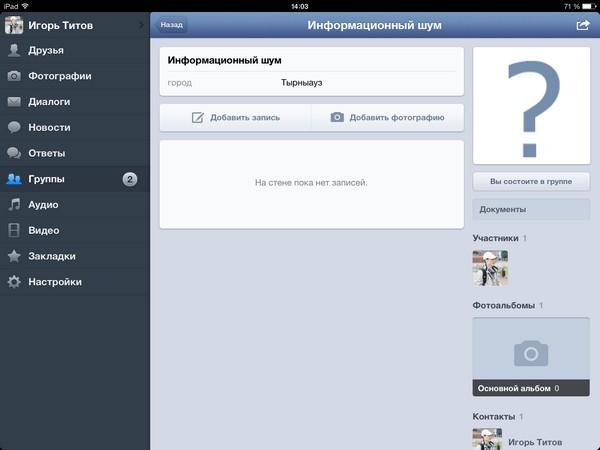Open Audio via the Аудио music note icon

coord(14,205)
